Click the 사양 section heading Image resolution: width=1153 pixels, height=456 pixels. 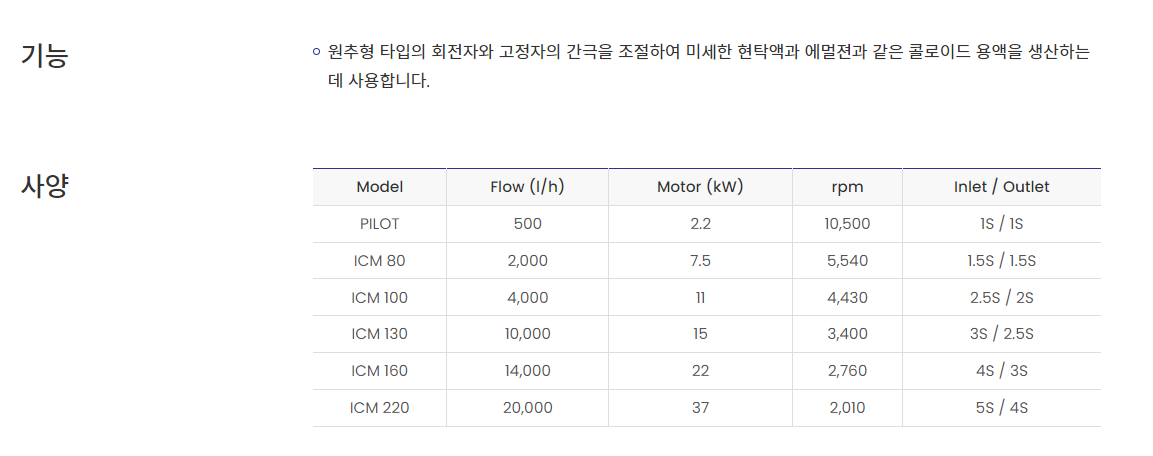[x=45, y=186]
